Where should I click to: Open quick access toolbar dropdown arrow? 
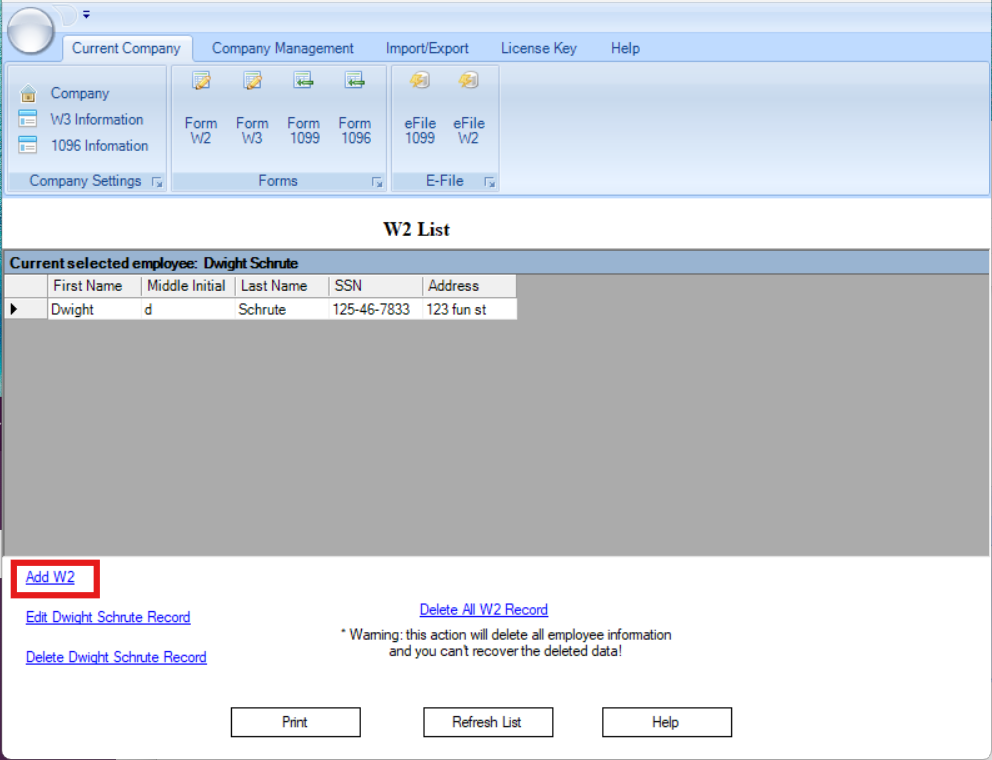86,14
